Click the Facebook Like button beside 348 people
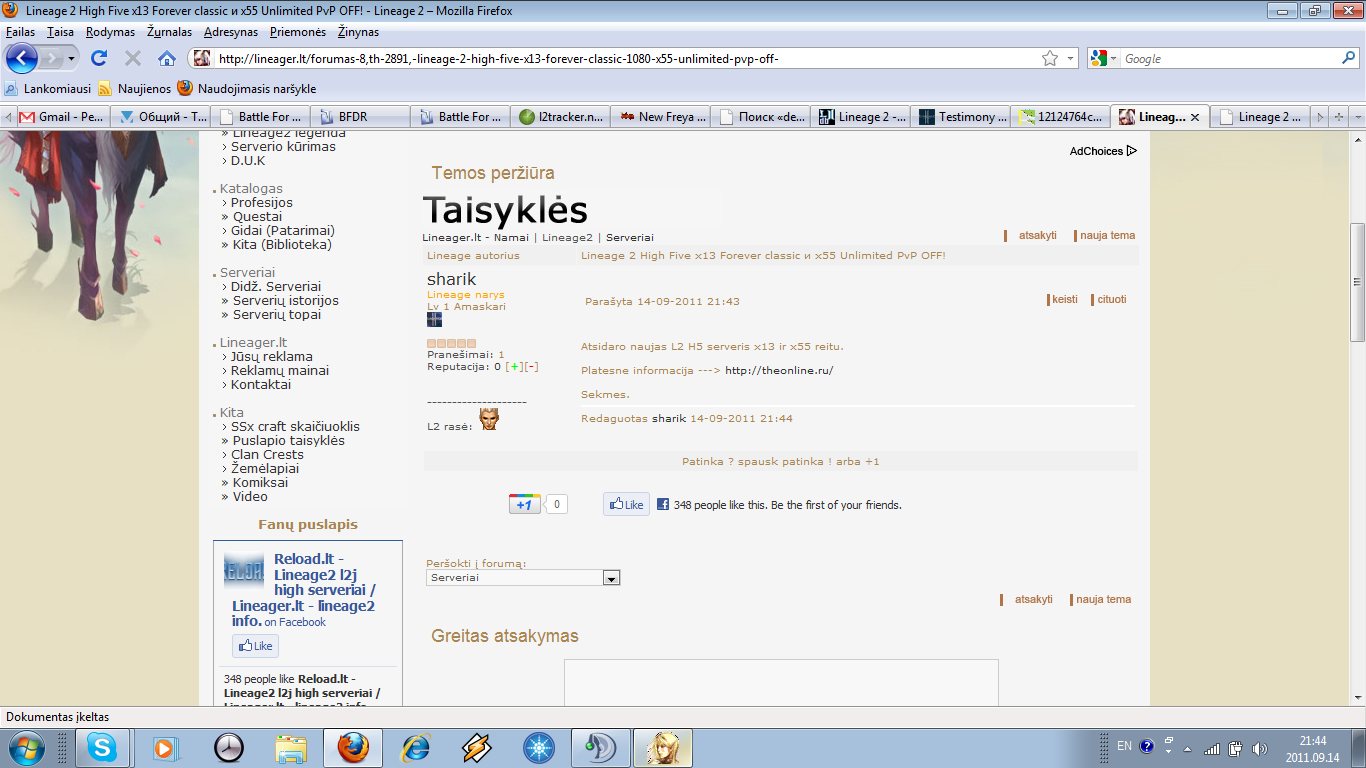 [x=627, y=505]
